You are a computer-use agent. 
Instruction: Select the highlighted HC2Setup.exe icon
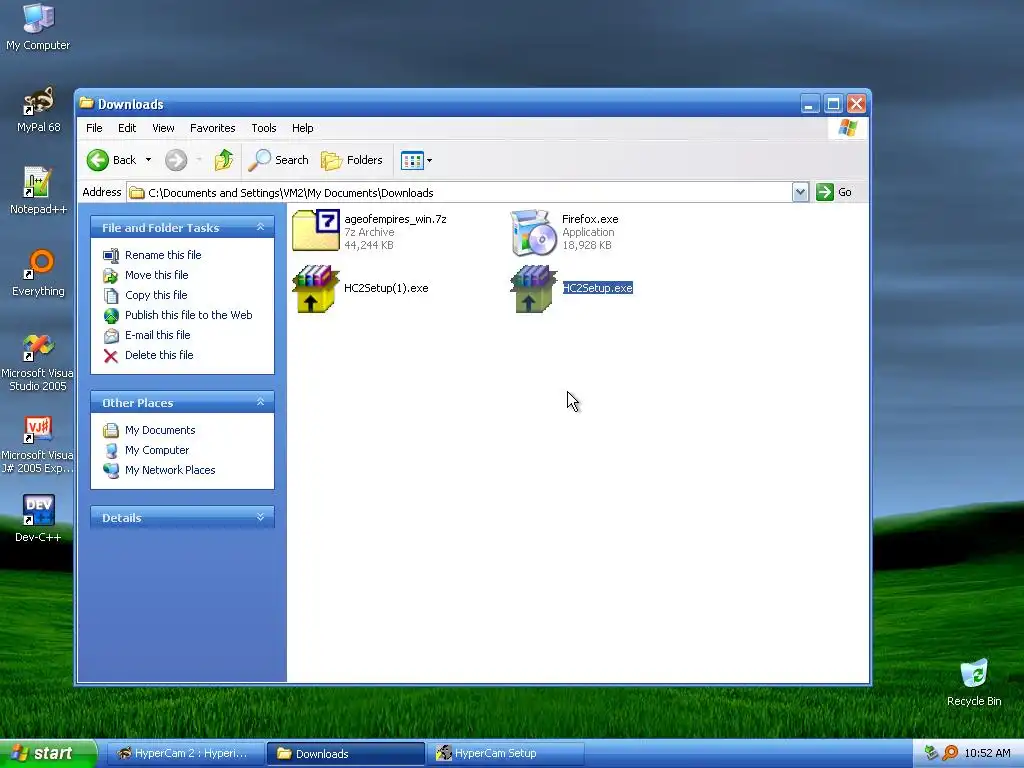pos(534,289)
